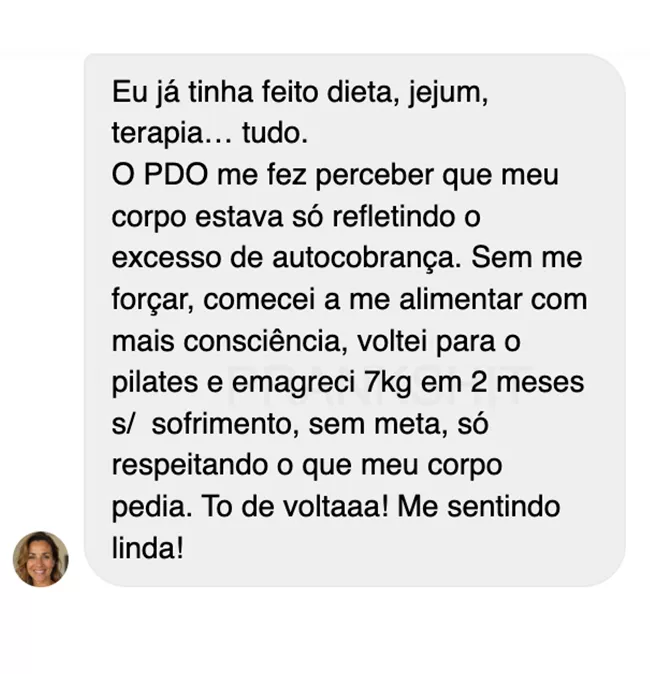Click the word "refletindo" in the bubble
The width and height of the screenshot is (650, 674).
click(x=393, y=216)
